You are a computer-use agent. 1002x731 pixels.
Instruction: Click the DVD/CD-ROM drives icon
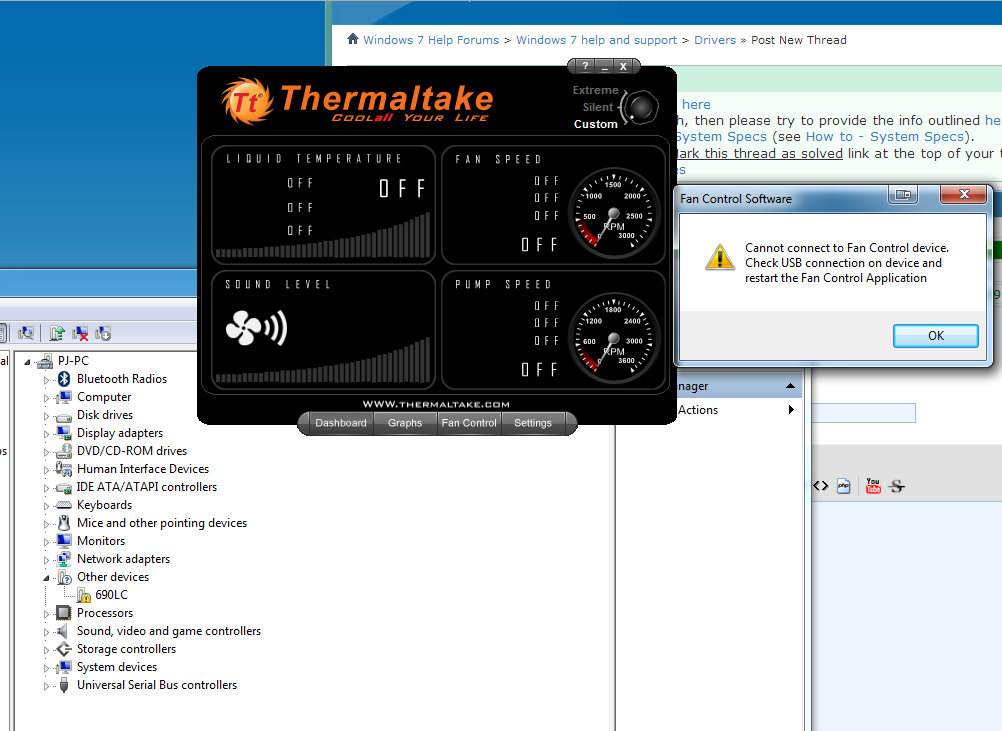pyautogui.click(x=63, y=451)
